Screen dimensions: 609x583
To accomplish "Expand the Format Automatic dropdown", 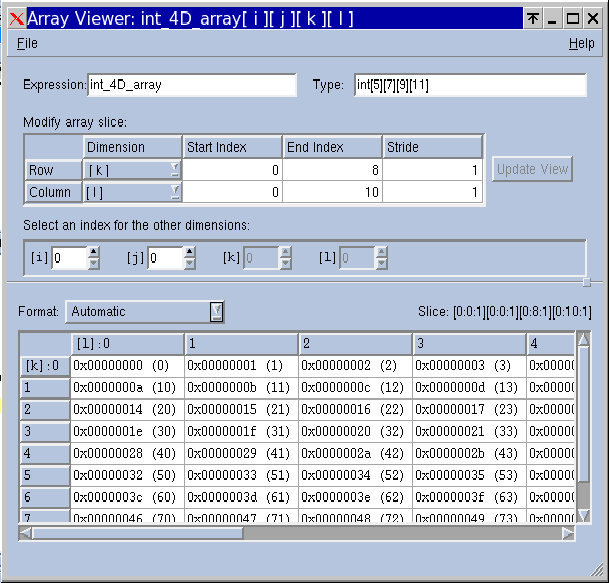I will 146,312.
